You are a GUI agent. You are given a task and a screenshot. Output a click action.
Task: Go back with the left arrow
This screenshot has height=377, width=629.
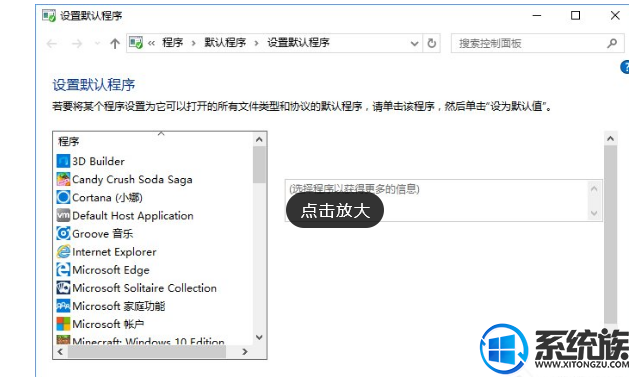click(x=52, y=43)
